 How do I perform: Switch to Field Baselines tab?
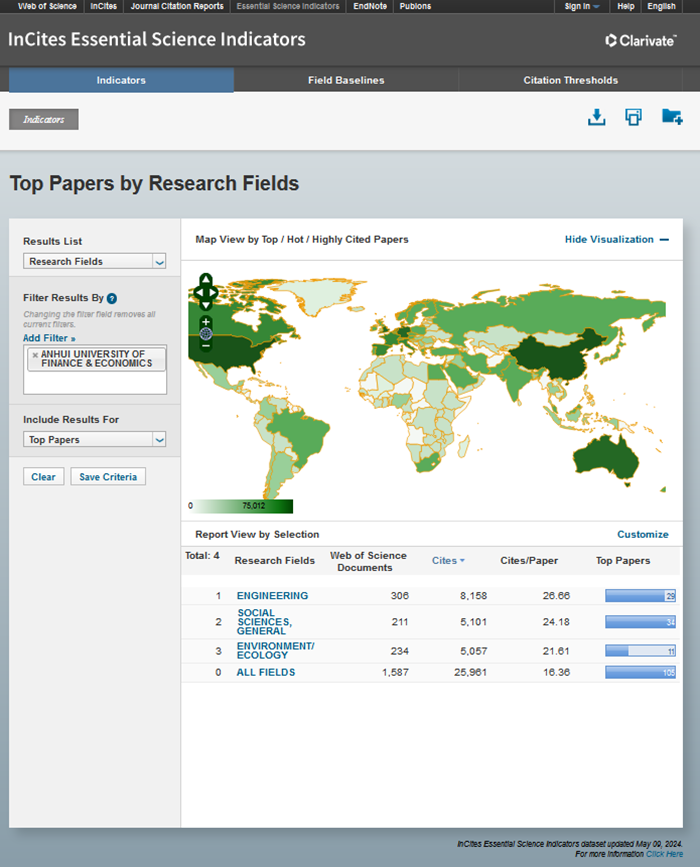(x=346, y=80)
